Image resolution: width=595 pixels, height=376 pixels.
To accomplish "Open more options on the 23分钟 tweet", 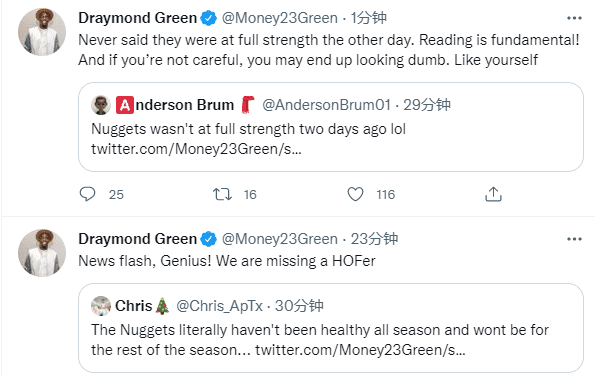I will (574, 239).
